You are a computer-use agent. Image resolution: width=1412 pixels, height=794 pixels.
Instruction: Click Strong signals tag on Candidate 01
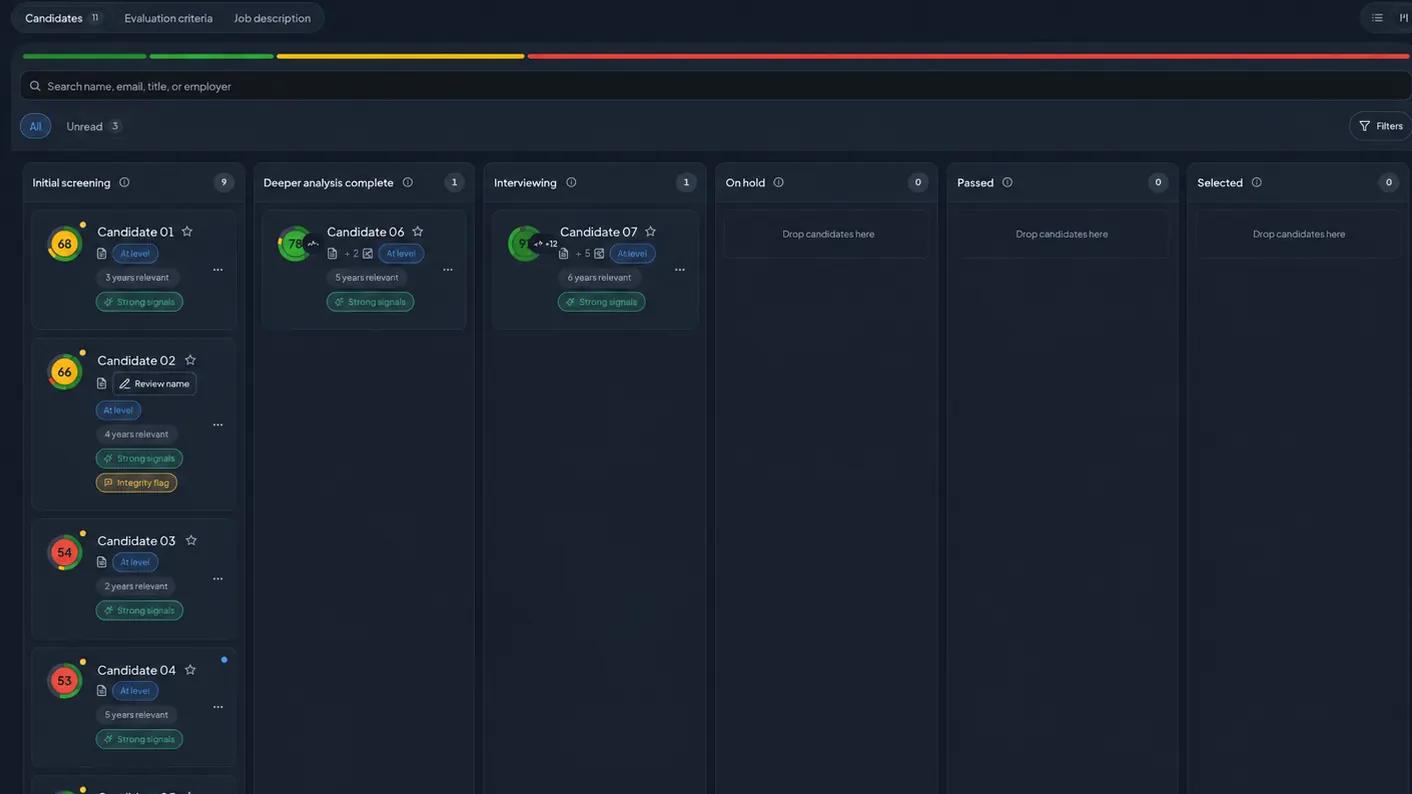click(139, 301)
